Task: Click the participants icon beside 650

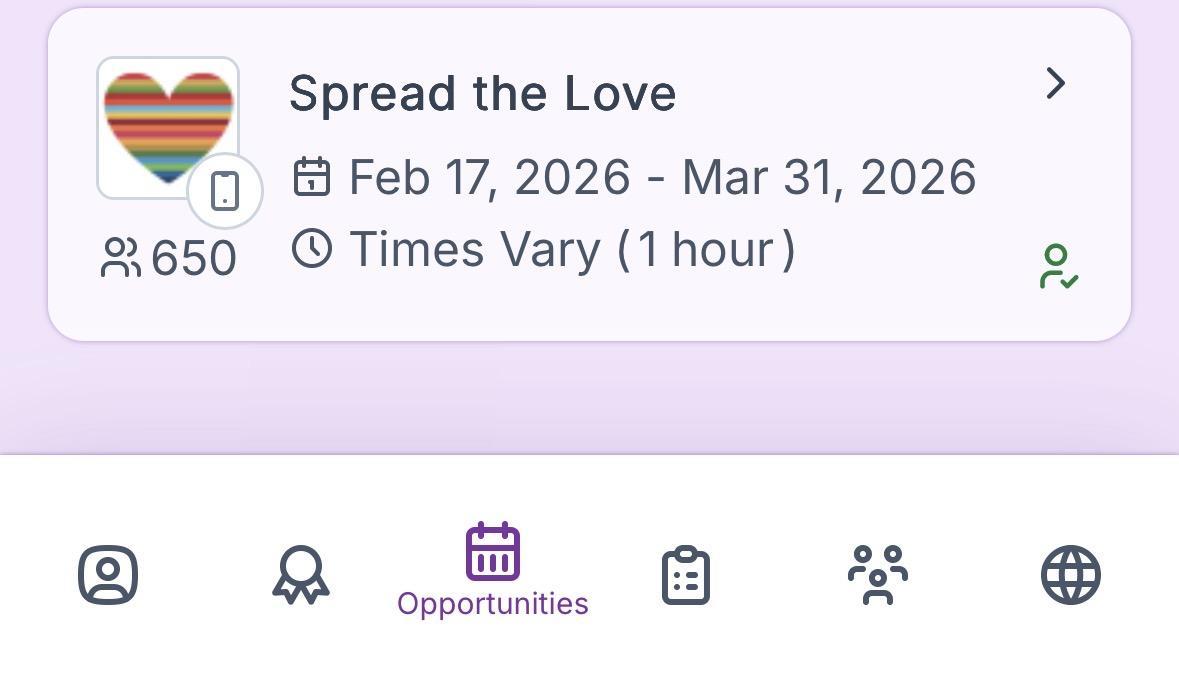Action: 121,258
